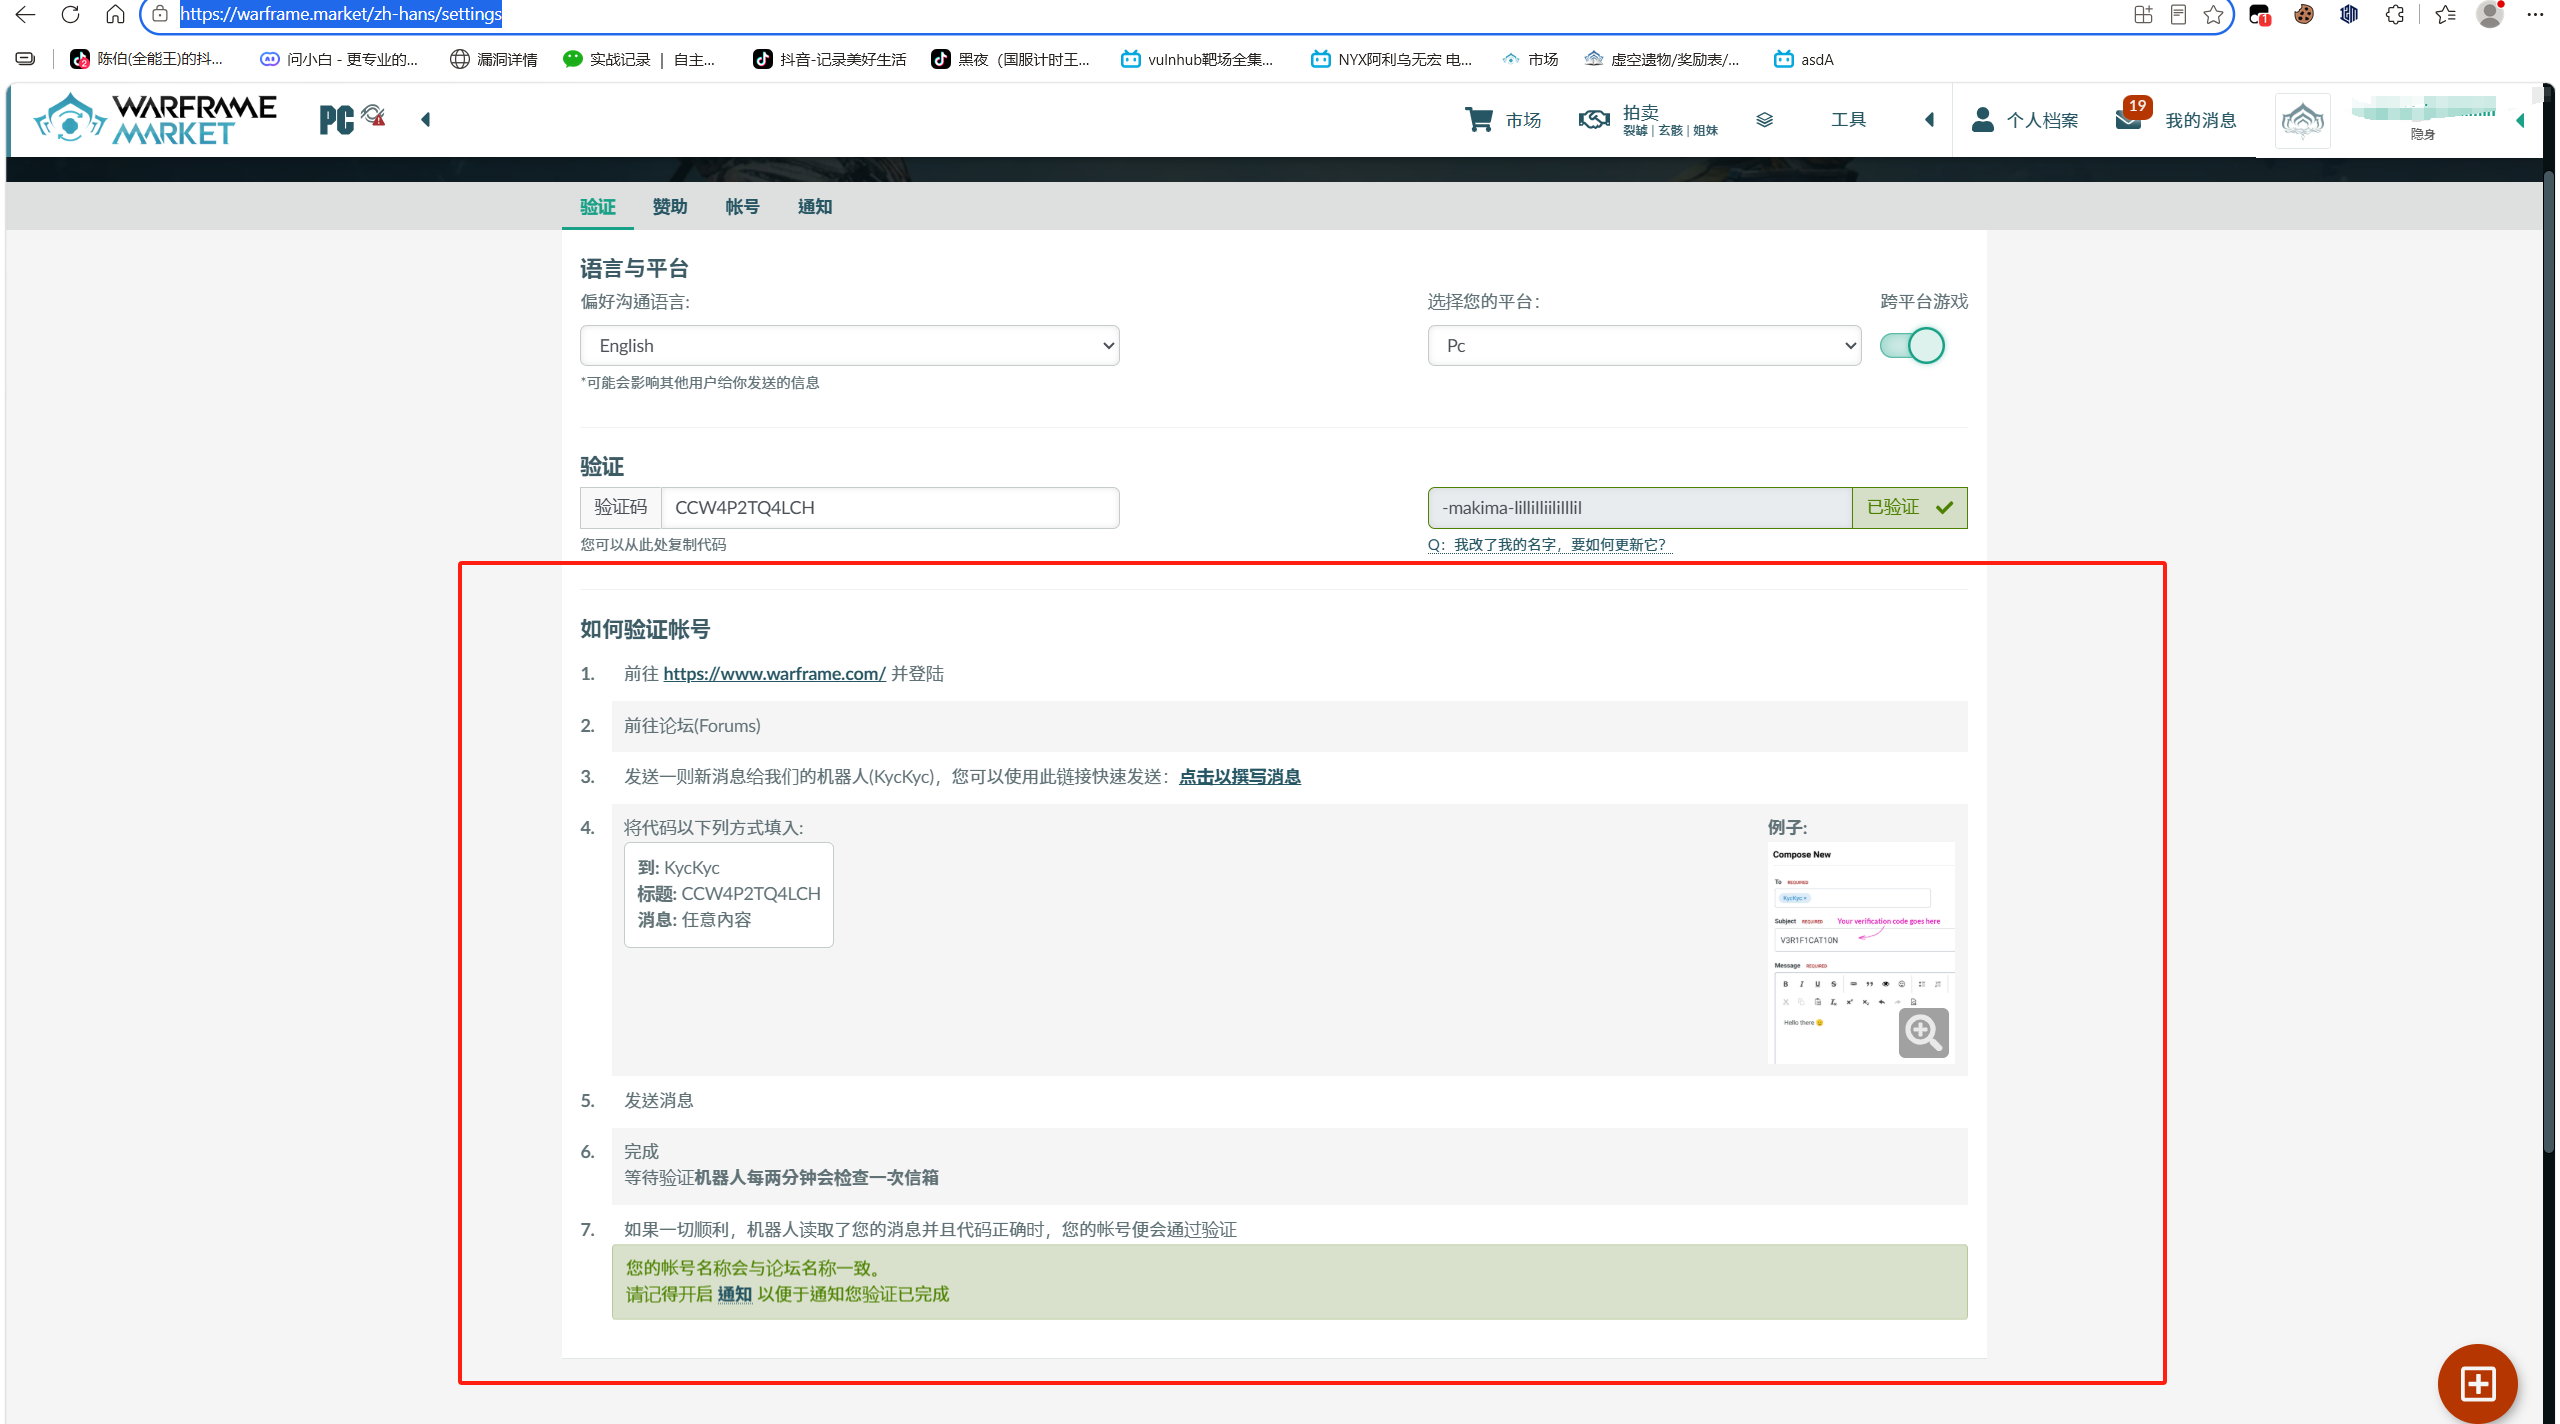Collapse arrow next to 工具
2560x1424 pixels.
(x=1929, y=120)
